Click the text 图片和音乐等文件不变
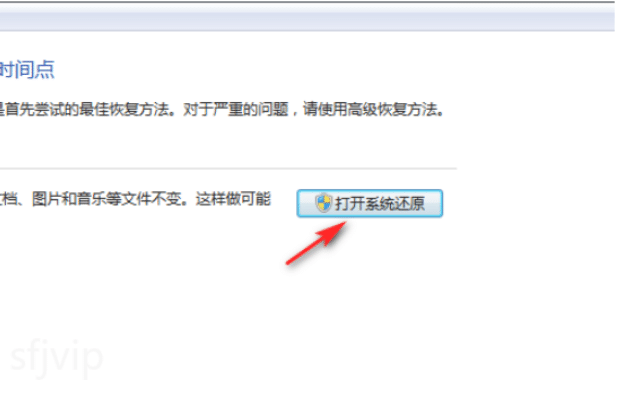This screenshot has width=620, height=400. click(x=107, y=199)
